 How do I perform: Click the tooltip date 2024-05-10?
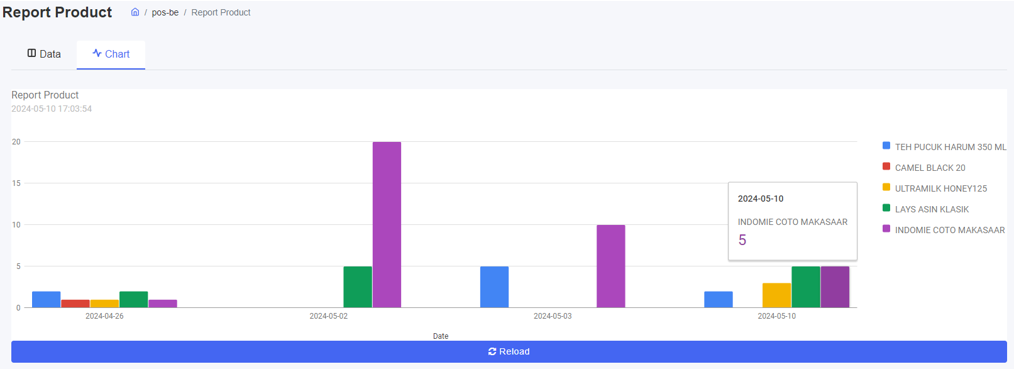click(x=761, y=199)
